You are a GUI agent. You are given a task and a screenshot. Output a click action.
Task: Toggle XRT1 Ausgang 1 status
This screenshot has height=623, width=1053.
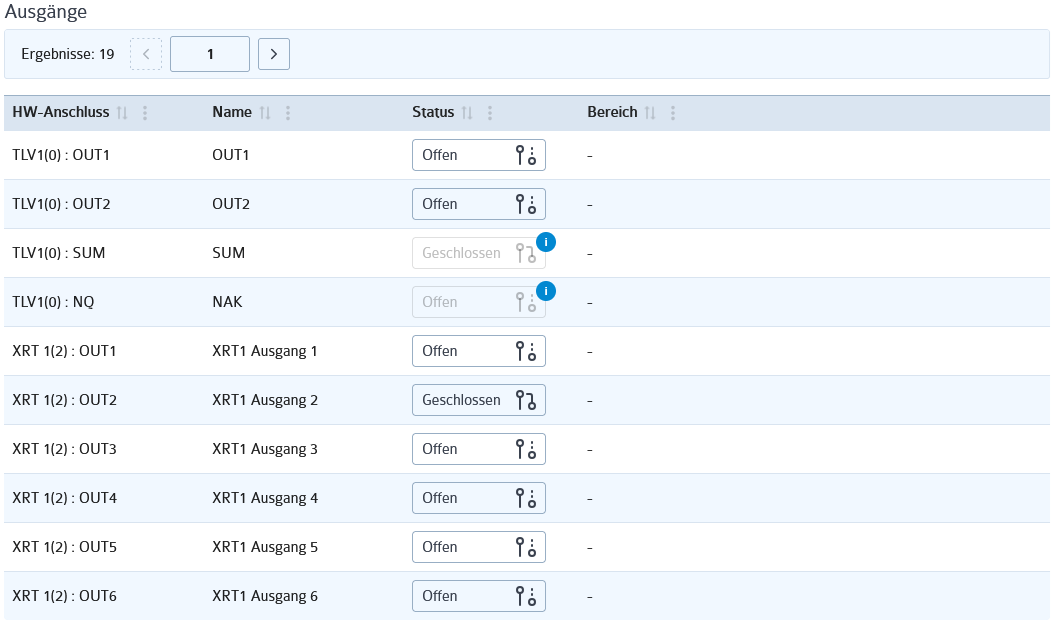(479, 351)
